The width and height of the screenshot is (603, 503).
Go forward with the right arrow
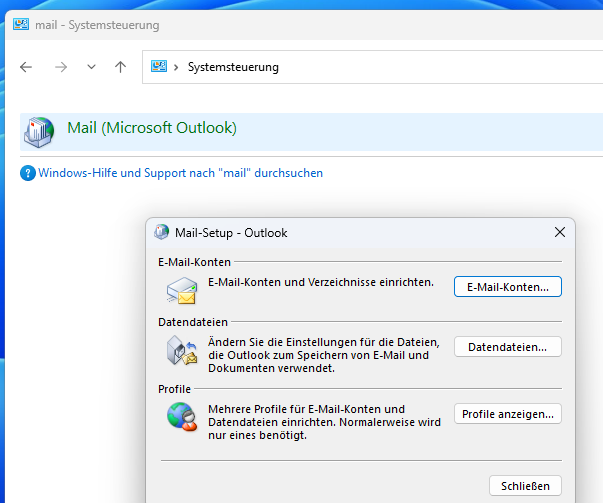(61, 67)
